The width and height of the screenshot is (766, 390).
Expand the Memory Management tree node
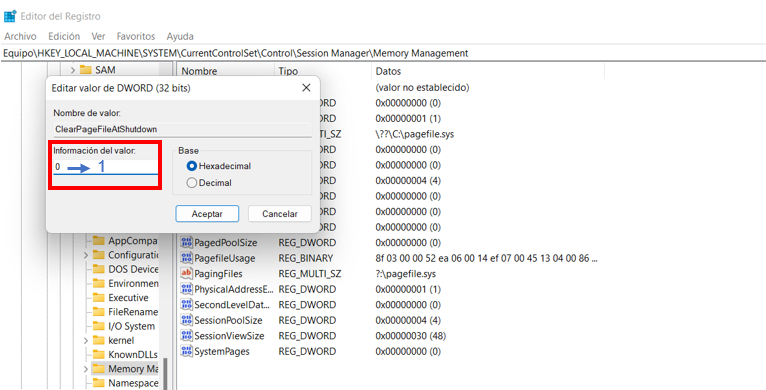86,369
